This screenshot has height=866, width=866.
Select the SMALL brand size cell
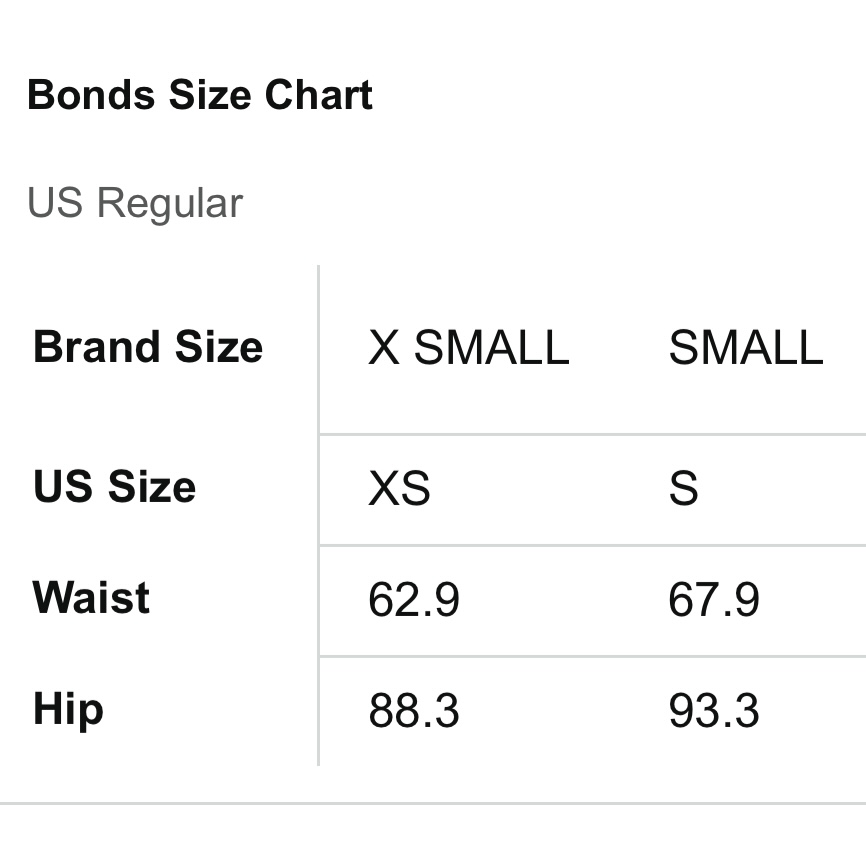[745, 348]
